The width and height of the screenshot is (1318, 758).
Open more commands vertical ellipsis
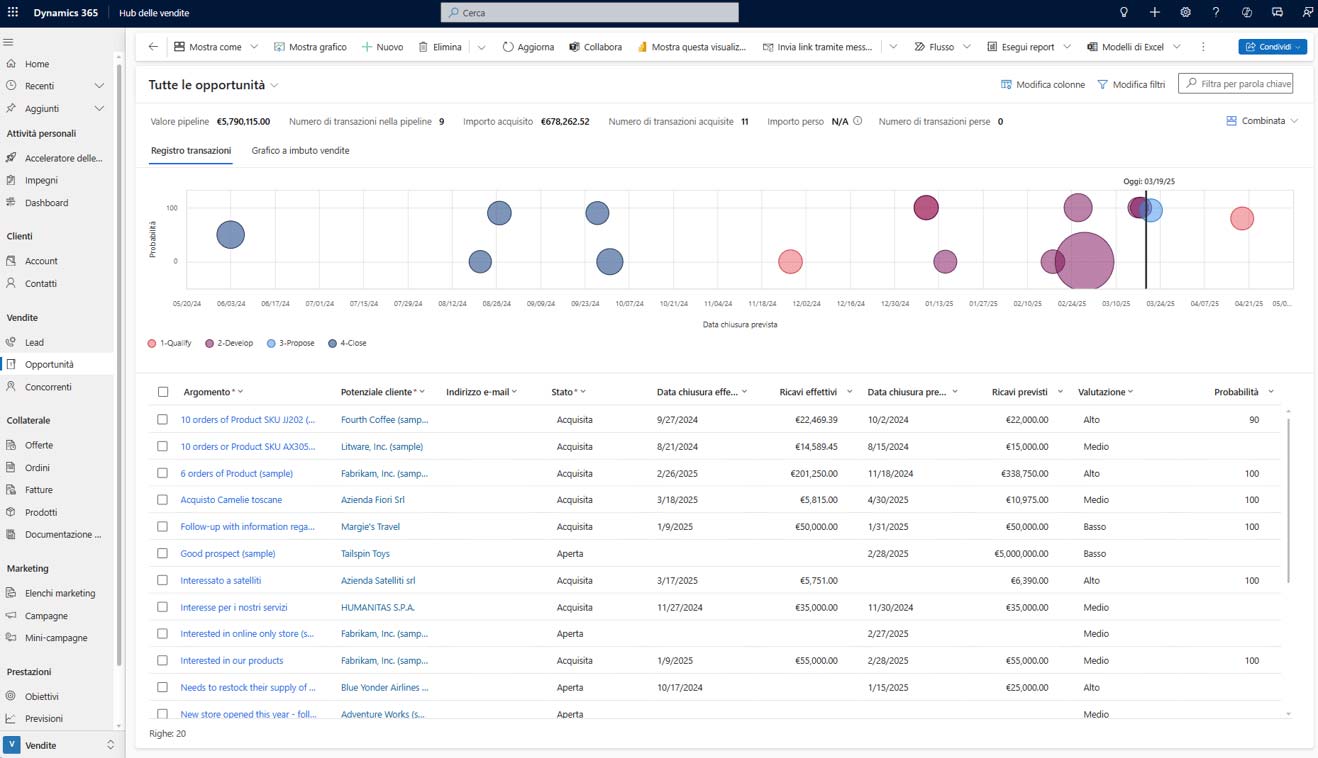(1203, 47)
